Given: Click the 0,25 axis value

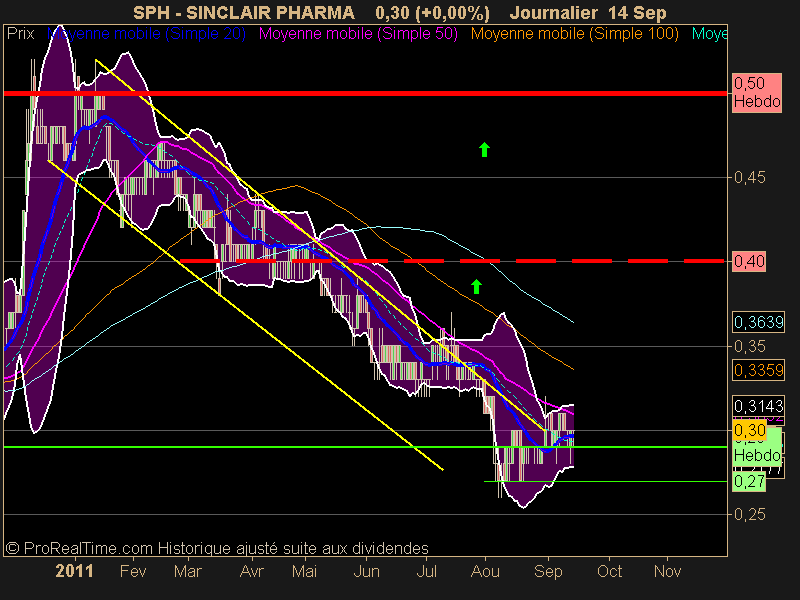Looking at the screenshot, I should click(x=749, y=514).
